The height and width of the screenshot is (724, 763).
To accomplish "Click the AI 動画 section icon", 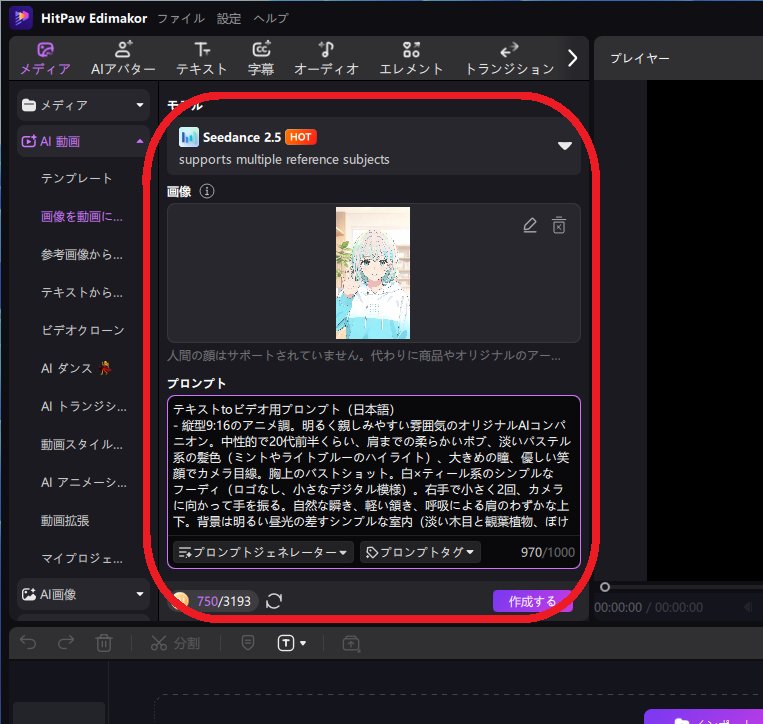I will (x=28, y=142).
